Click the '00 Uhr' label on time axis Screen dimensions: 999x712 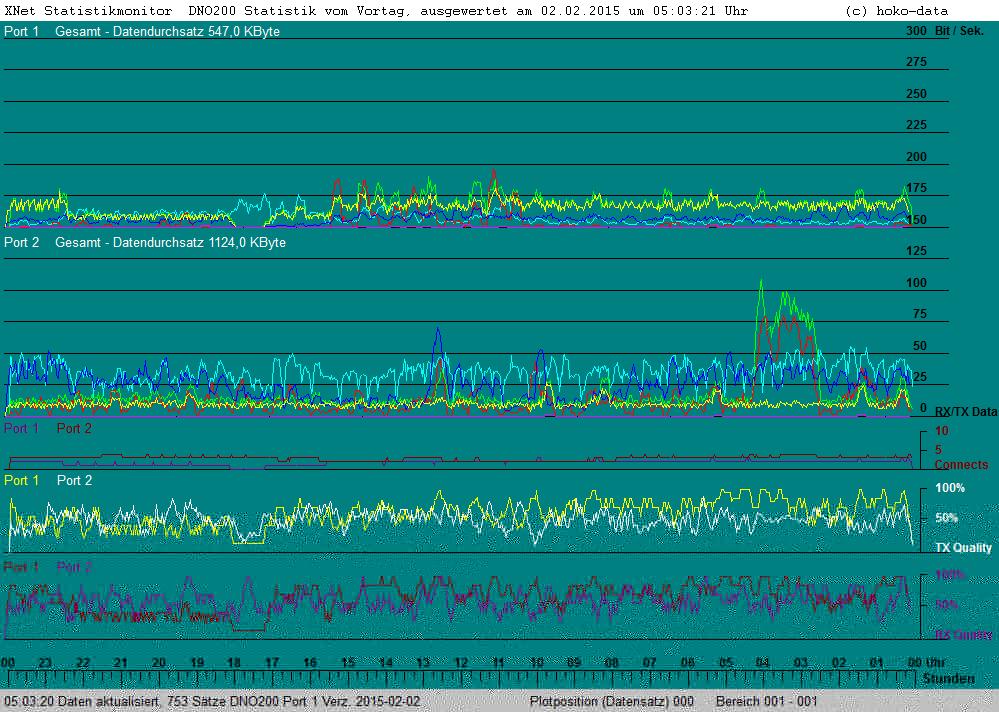tap(926, 662)
